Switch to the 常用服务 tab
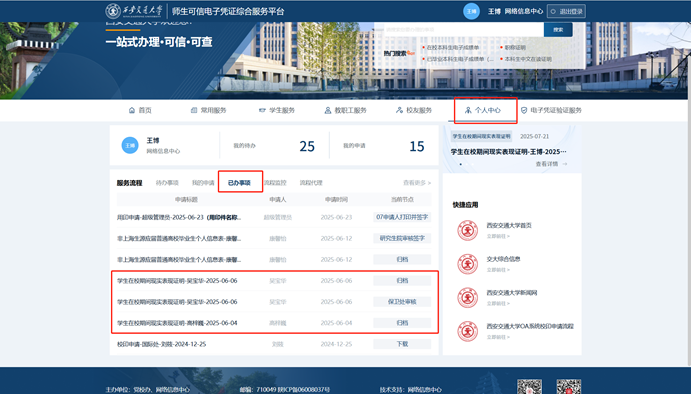The width and height of the screenshot is (691, 394). (x=208, y=110)
